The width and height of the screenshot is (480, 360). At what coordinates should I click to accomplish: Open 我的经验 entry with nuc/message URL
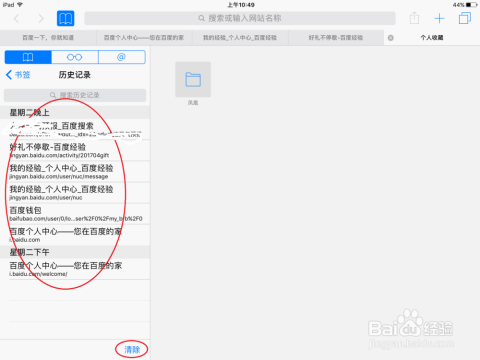(x=75, y=171)
